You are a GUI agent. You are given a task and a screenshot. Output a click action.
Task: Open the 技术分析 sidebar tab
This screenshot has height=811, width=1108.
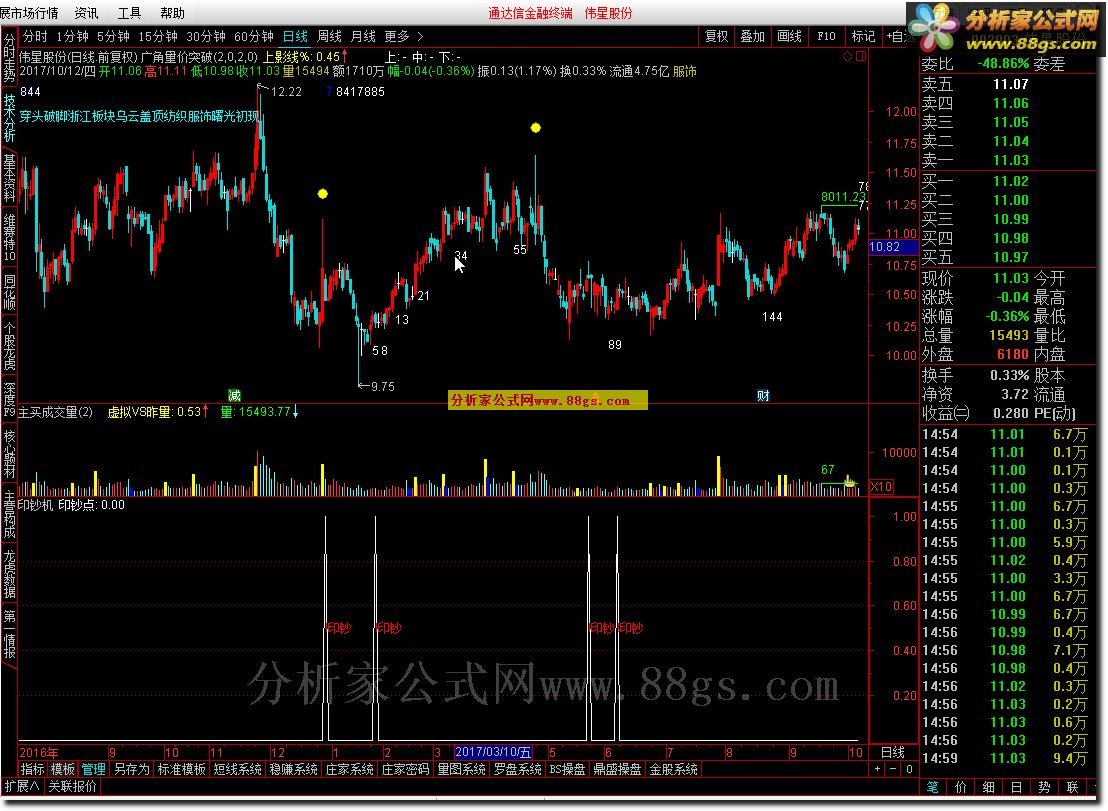(x=9, y=117)
